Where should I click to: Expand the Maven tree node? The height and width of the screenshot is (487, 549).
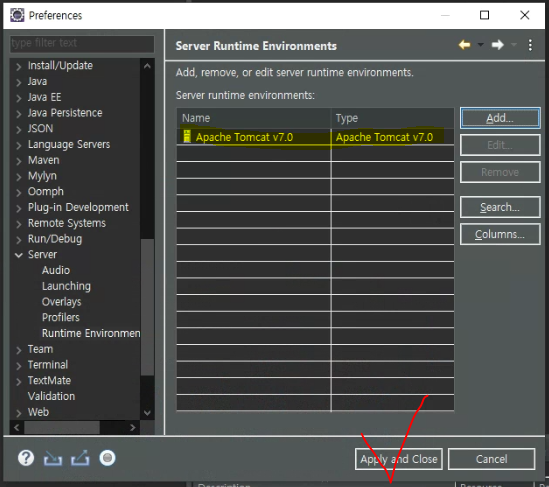click(19, 161)
